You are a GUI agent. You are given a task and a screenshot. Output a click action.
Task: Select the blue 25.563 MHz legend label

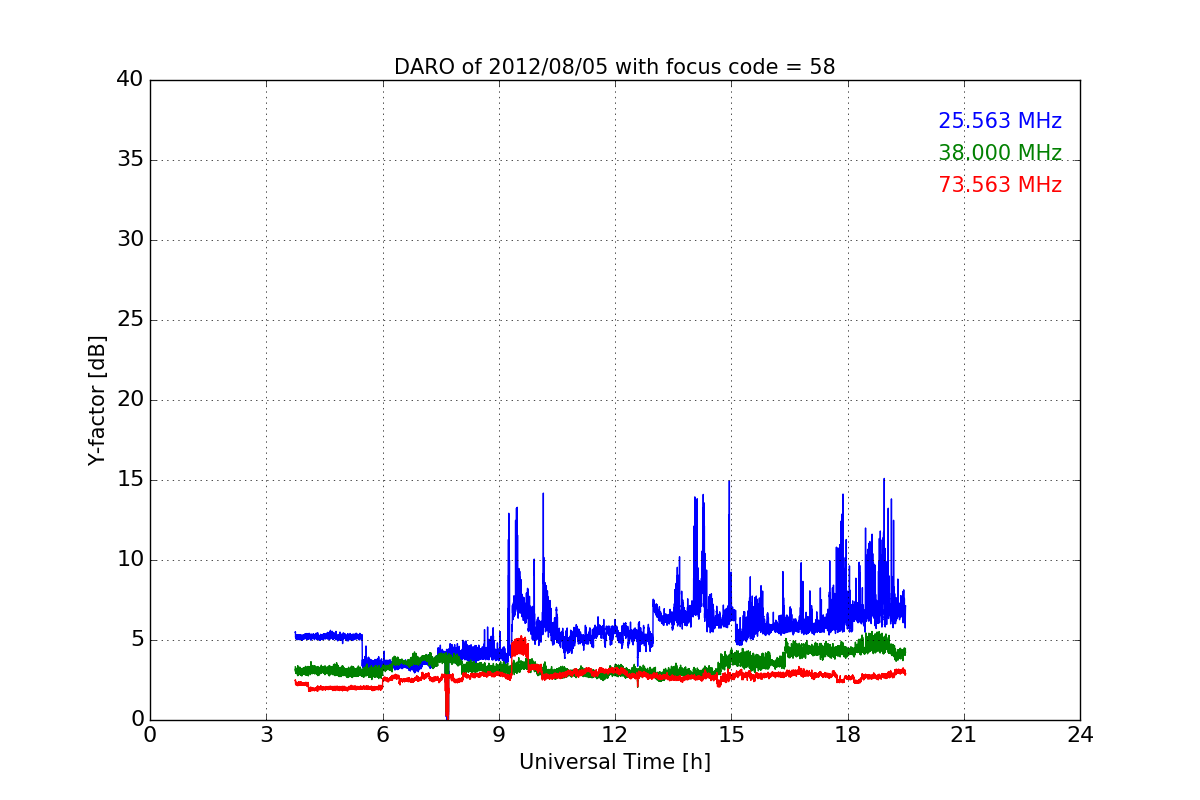(x=1000, y=121)
